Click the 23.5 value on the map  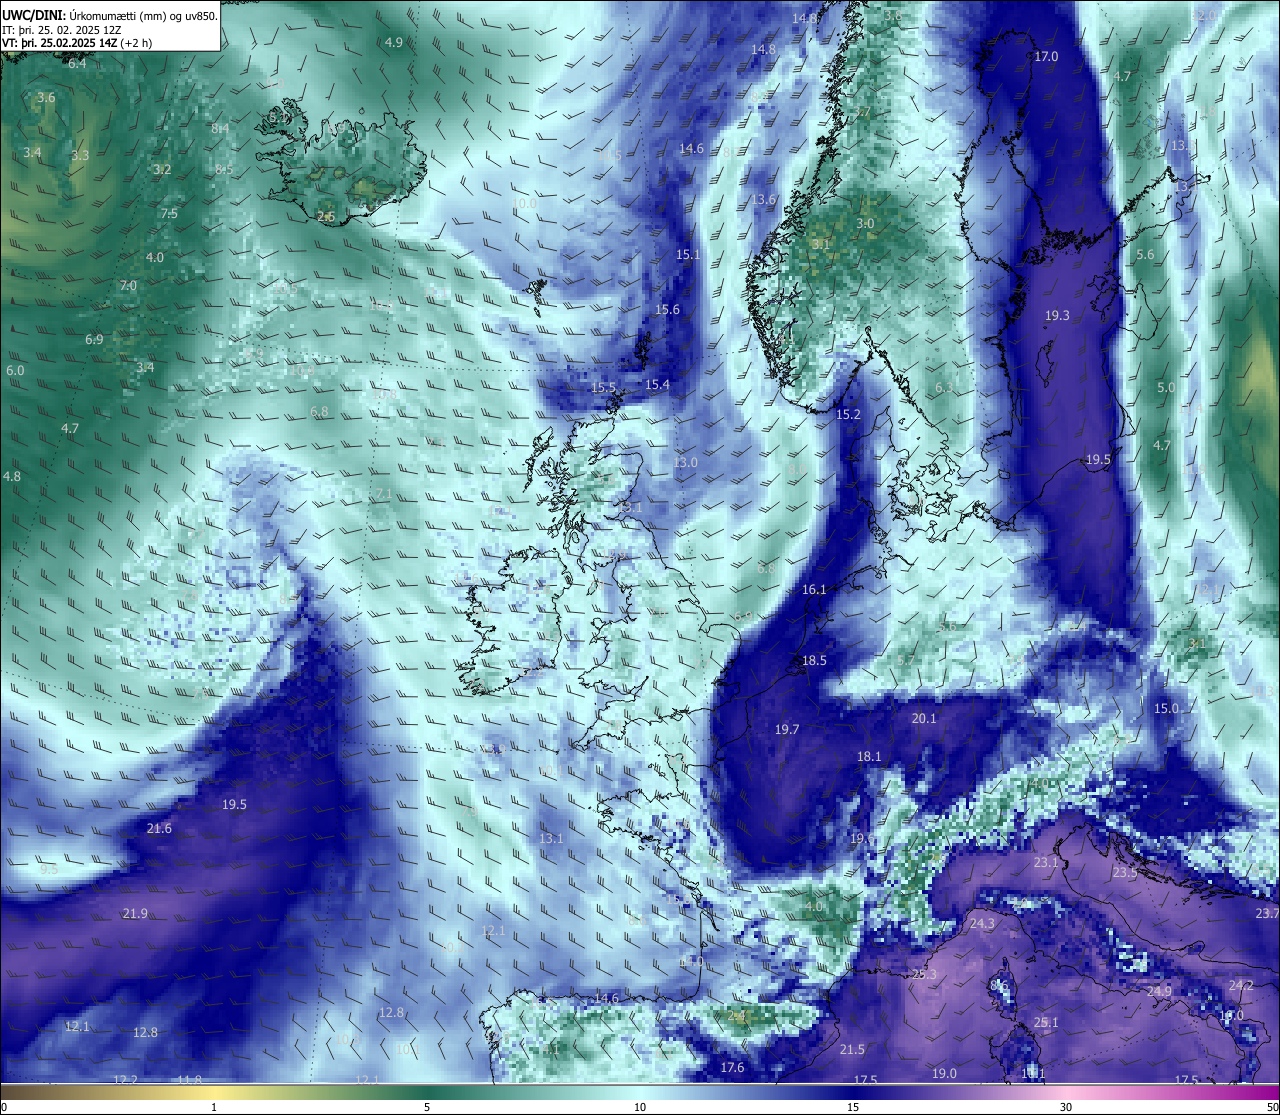[x=1125, y=872]
